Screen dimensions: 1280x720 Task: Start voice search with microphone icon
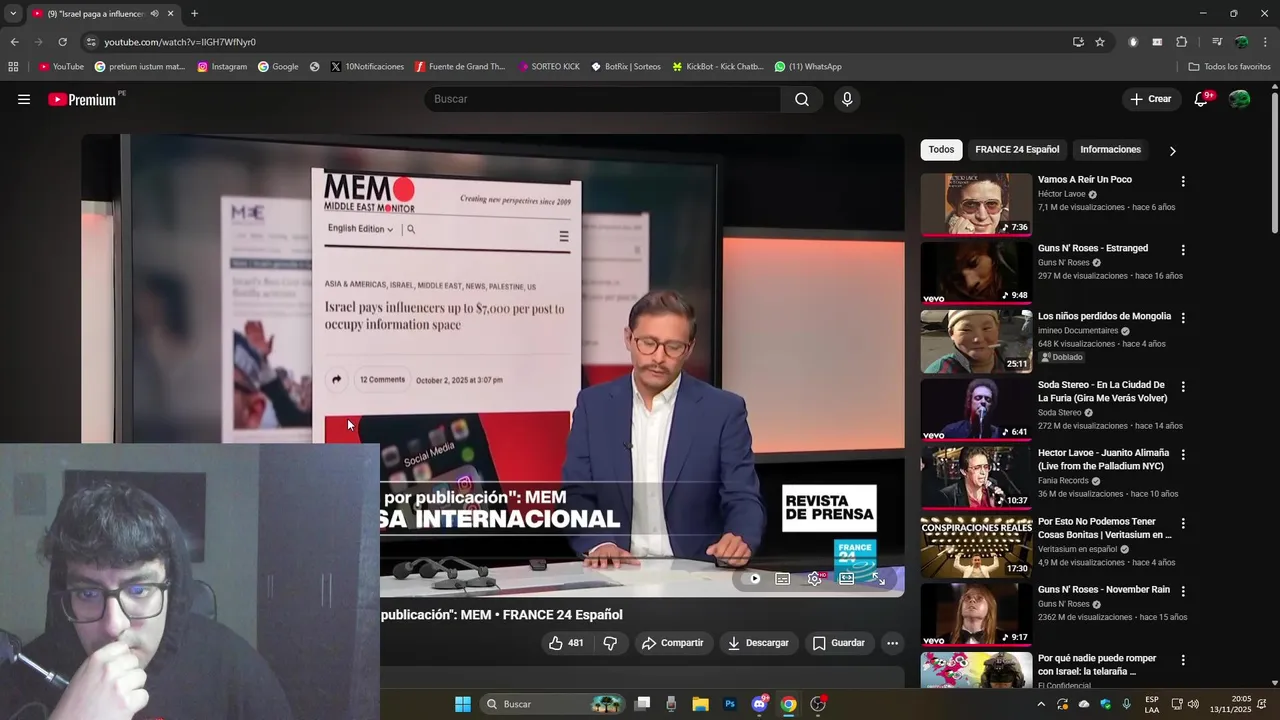pyautogui.click(x=847, y=99)
